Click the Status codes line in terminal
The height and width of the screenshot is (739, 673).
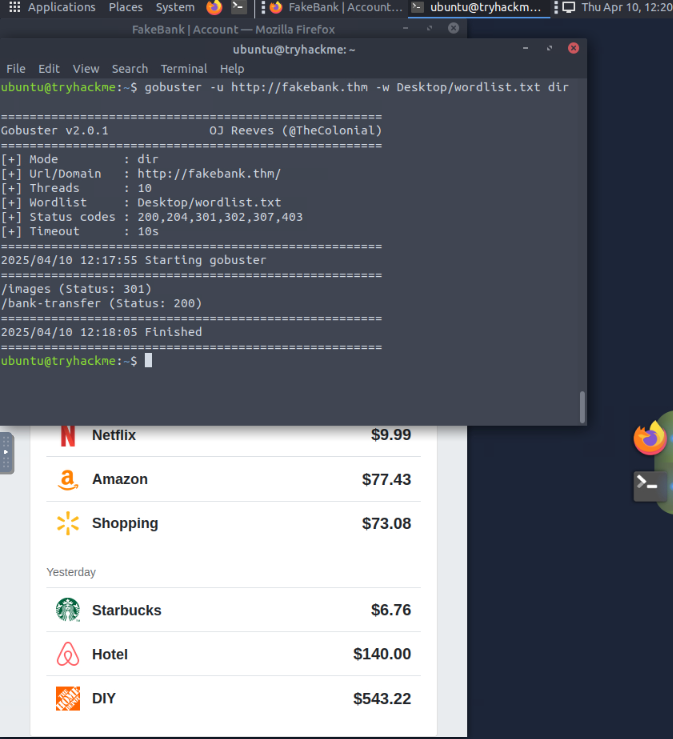152,217
